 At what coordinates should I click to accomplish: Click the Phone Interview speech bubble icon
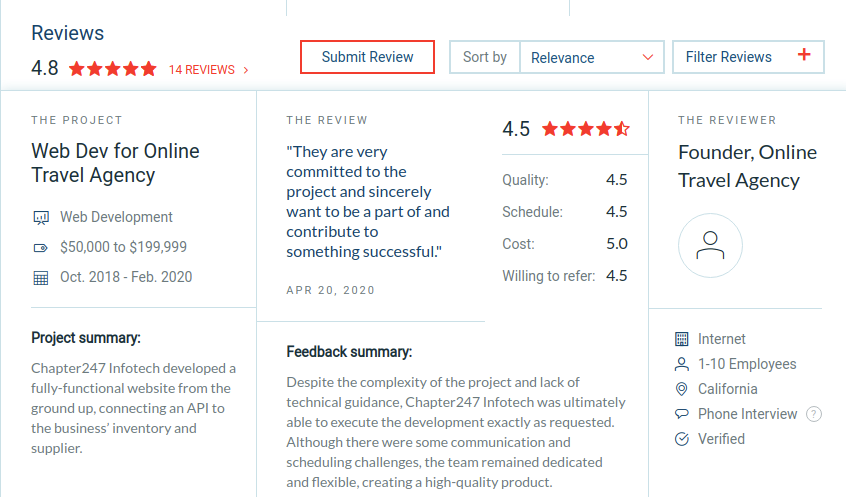[x=682, y=414]
